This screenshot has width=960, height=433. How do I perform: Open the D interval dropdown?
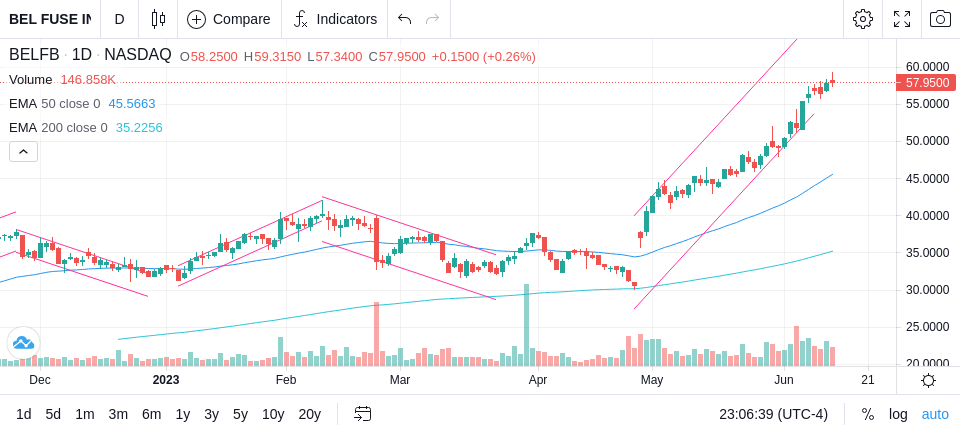coord(119,19)
